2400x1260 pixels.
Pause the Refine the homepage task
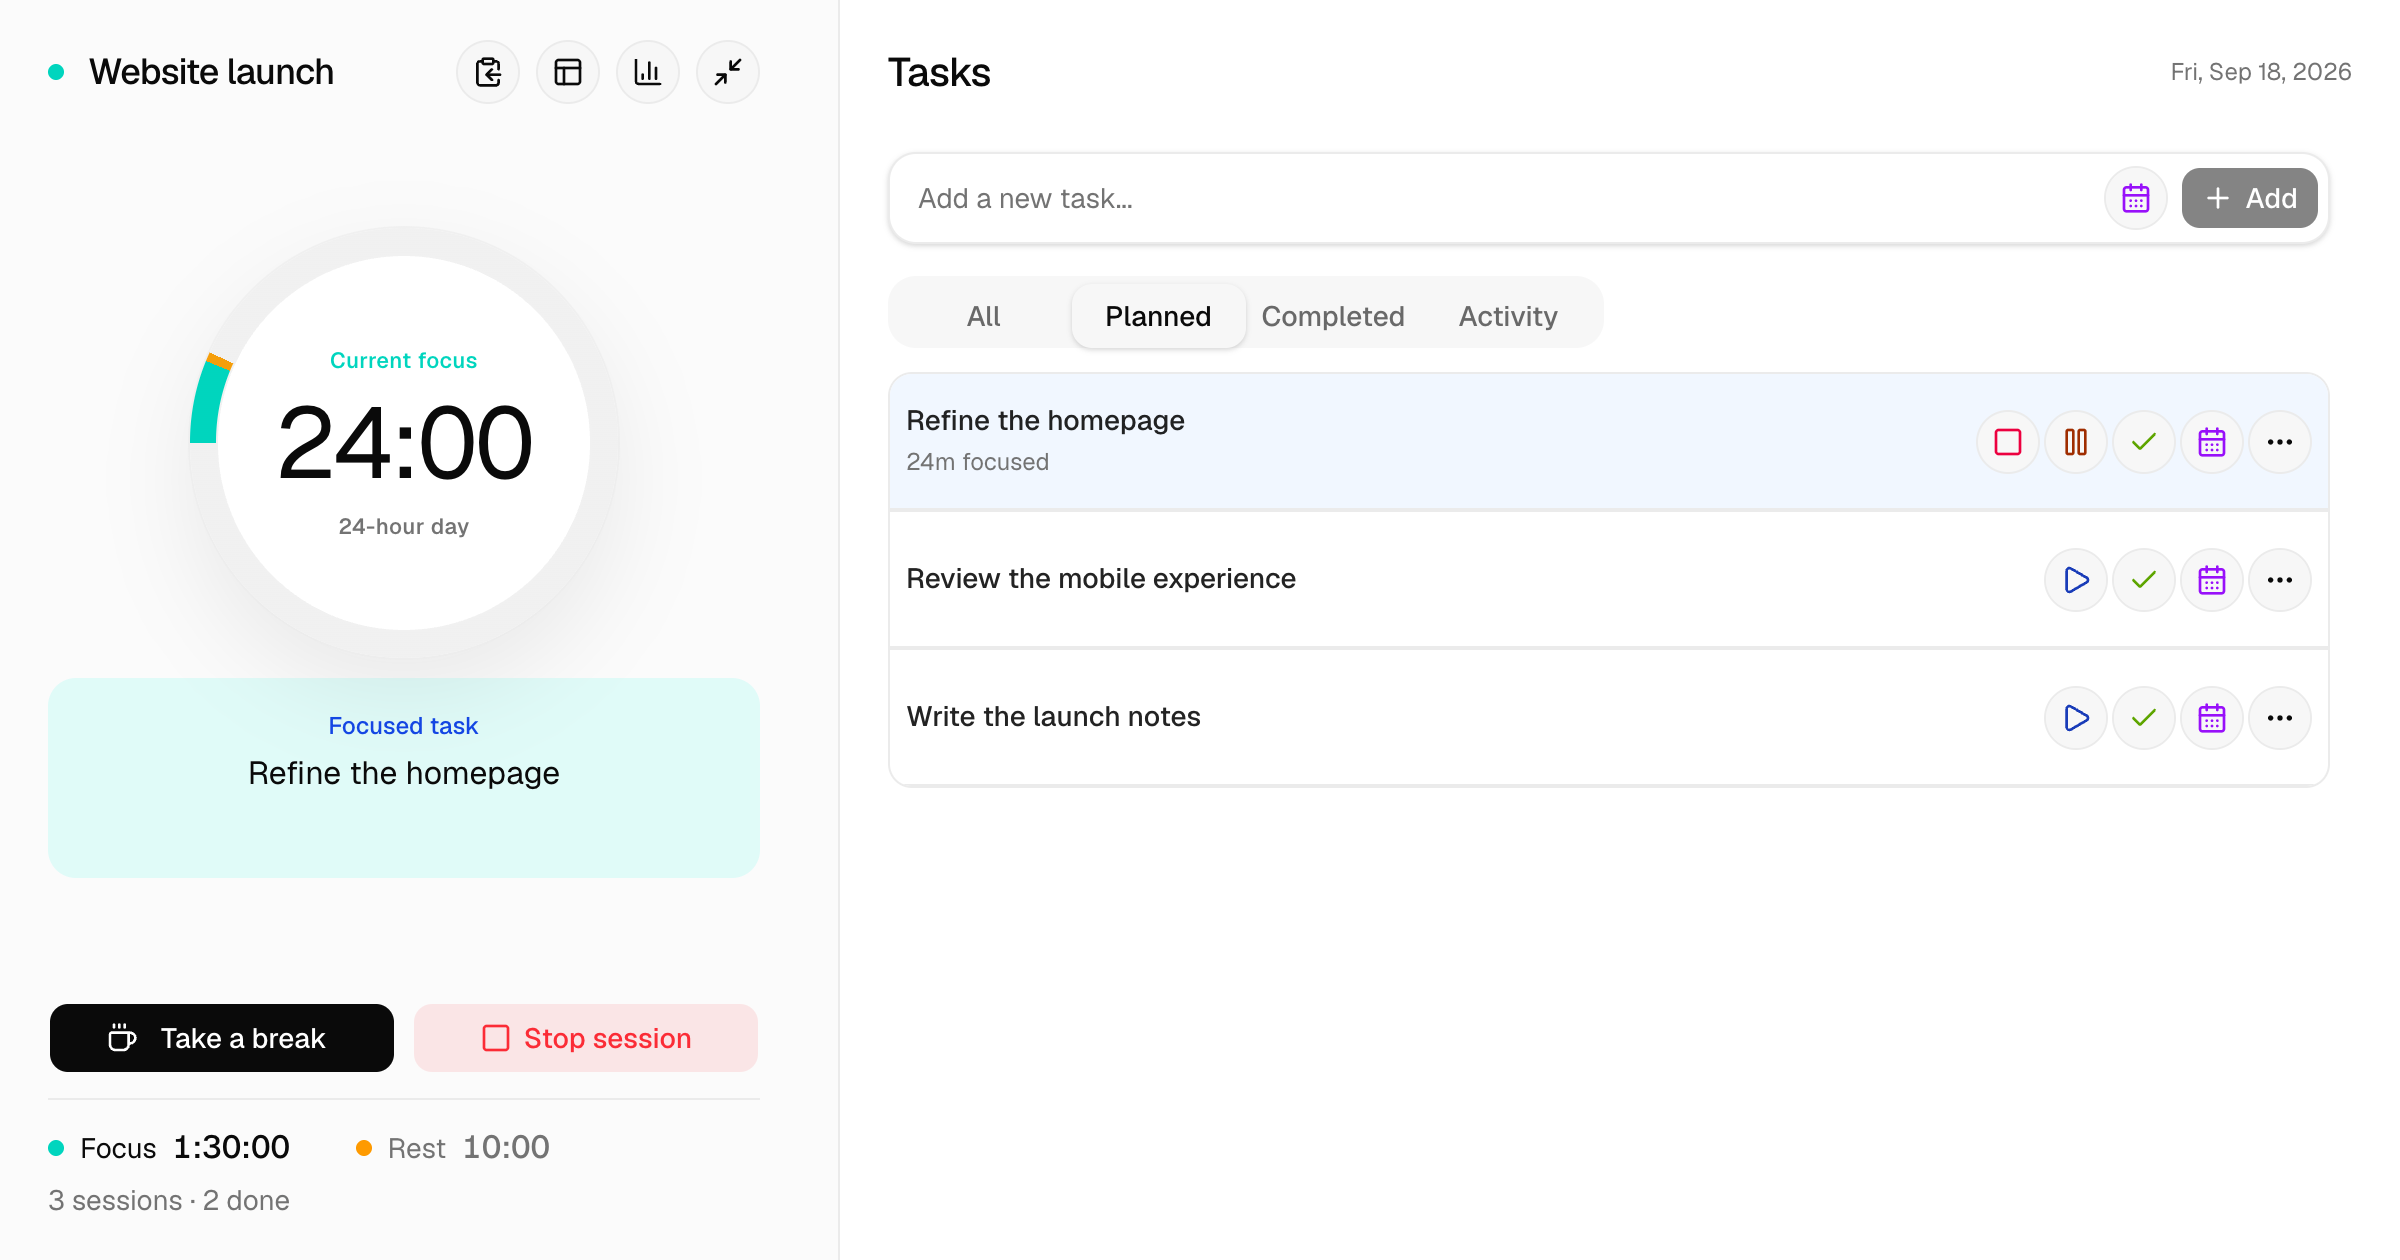point(2076,442)
